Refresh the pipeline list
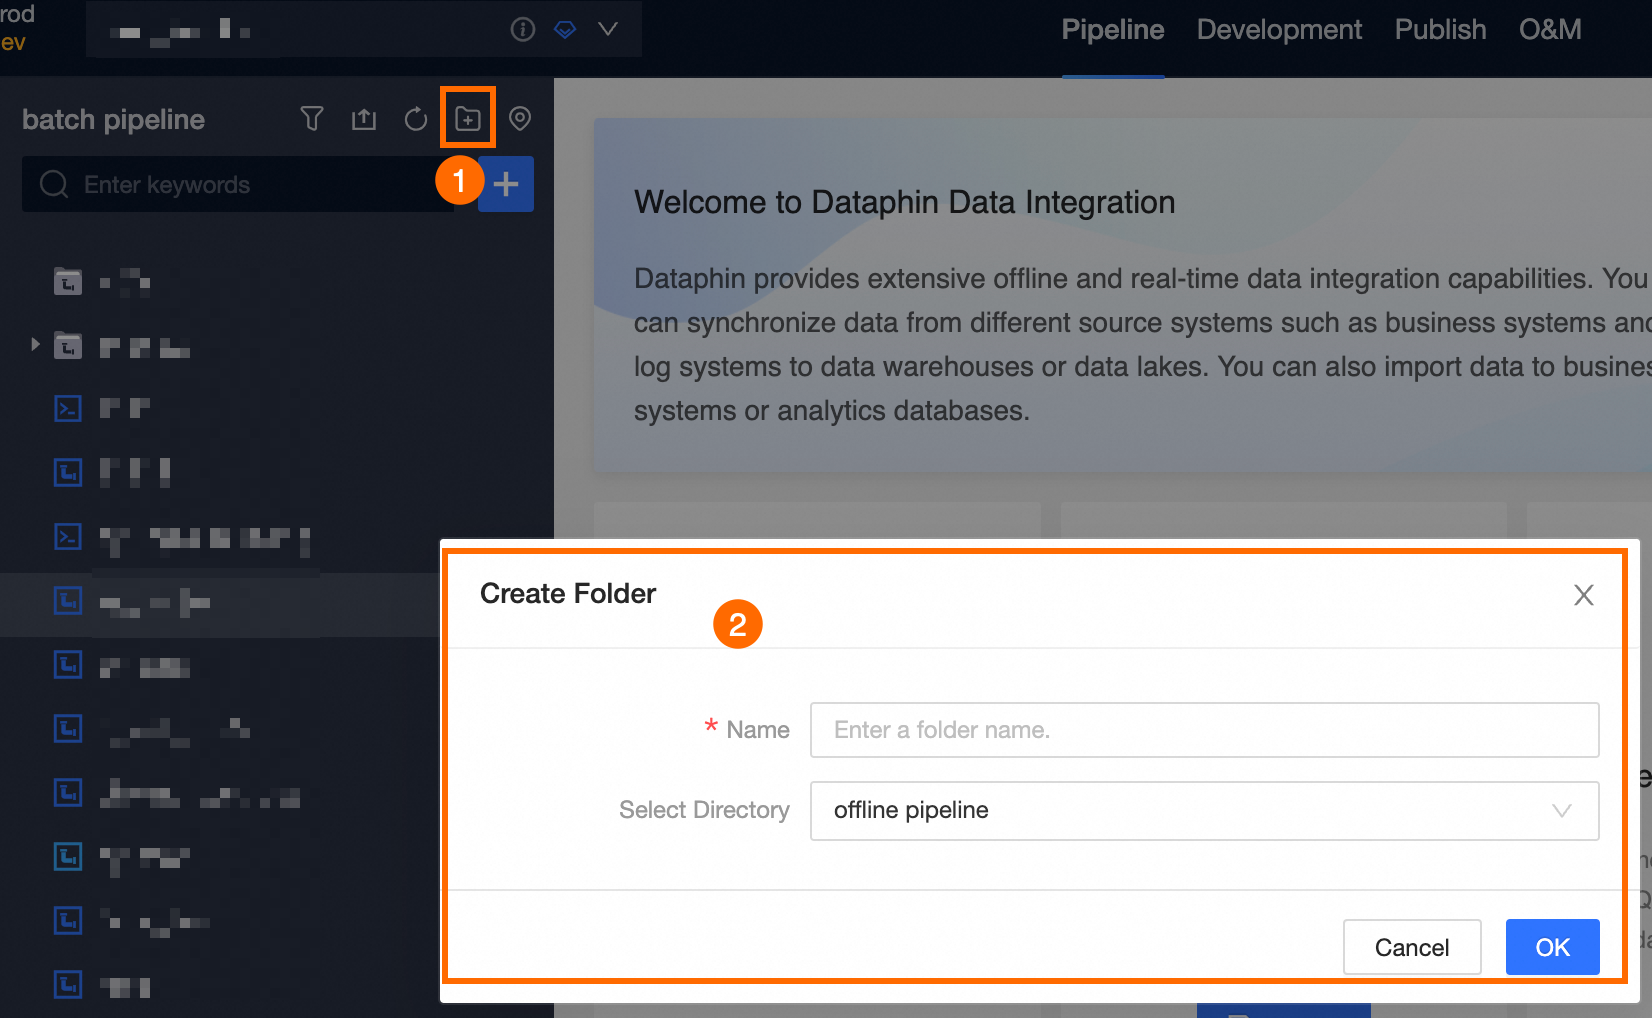The width and height of the screenshot is (1652, 1018). pos(415,118)
